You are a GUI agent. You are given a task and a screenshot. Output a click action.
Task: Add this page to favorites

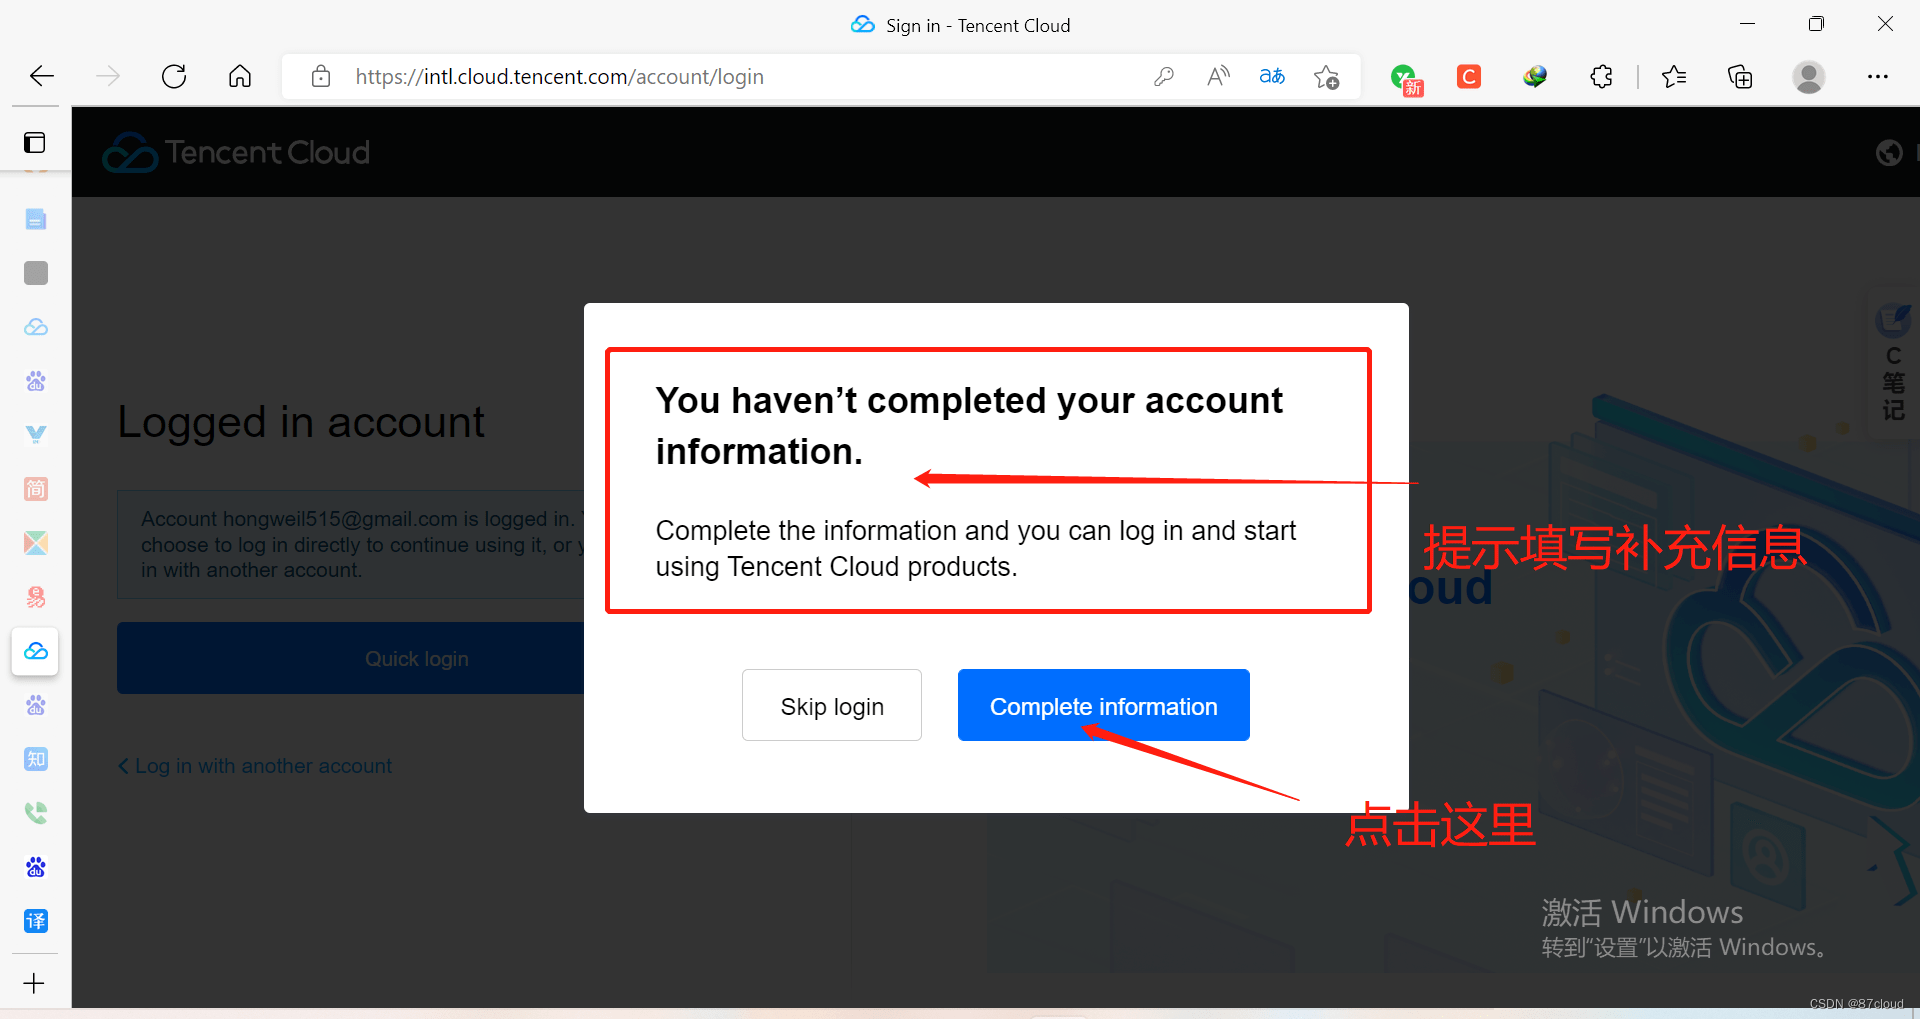(x=1327, y=76)
